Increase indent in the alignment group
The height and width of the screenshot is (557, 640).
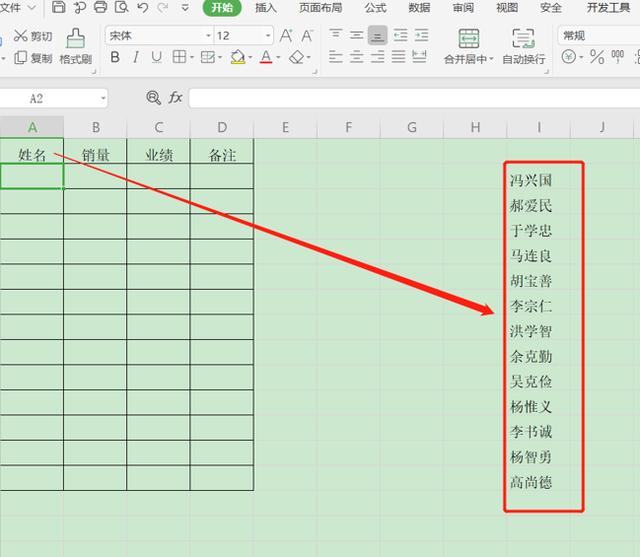pyautogui.click(x=421, y=36)
